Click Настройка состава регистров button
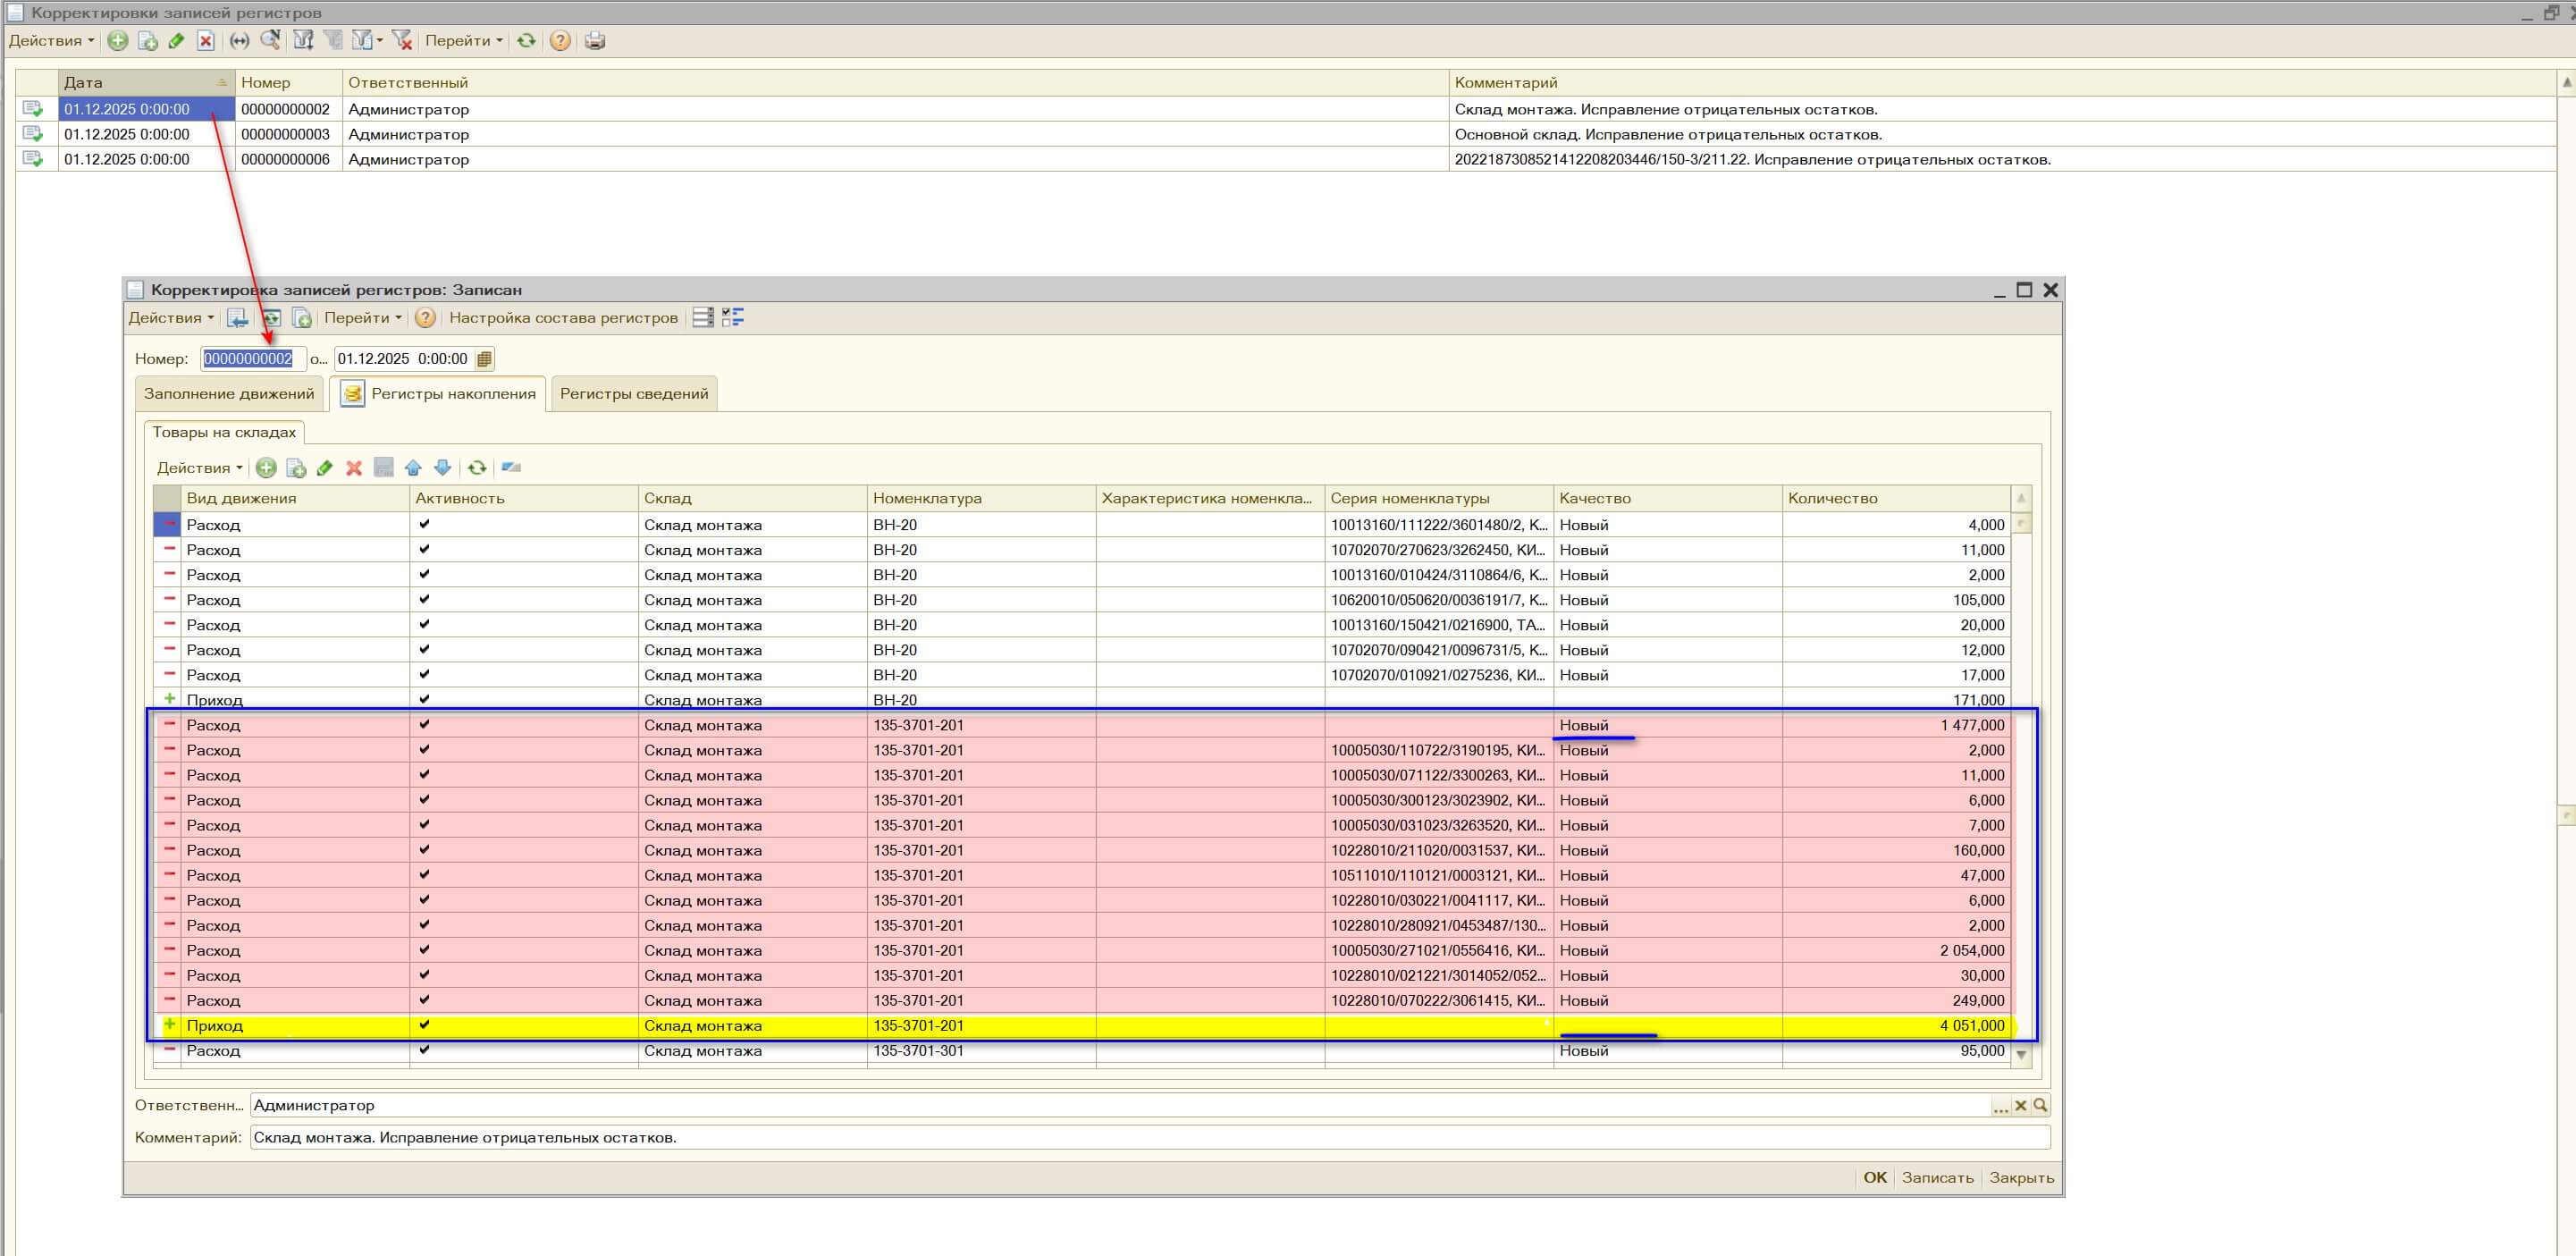This screenshot has width=2576, height=1256. click(x=563, y=318)
